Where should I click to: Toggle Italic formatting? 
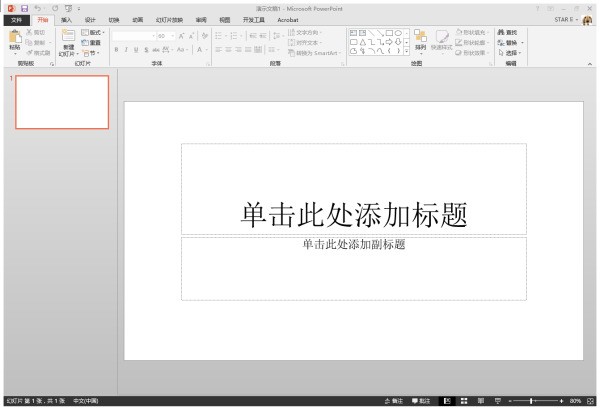coord(126,49)
